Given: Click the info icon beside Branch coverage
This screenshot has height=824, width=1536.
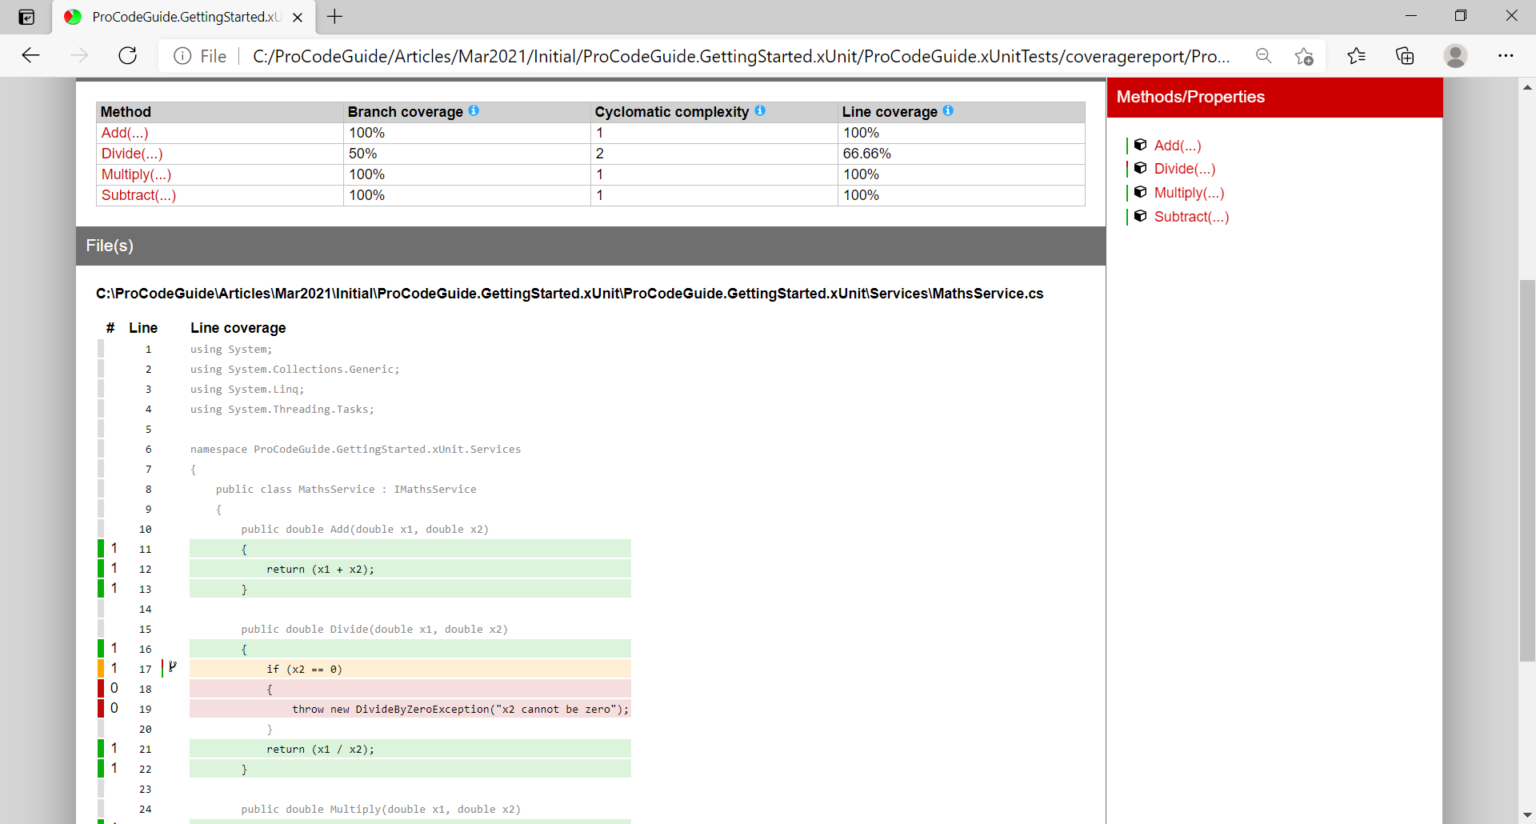Looking at the screenshot, I should coord(474,111).
